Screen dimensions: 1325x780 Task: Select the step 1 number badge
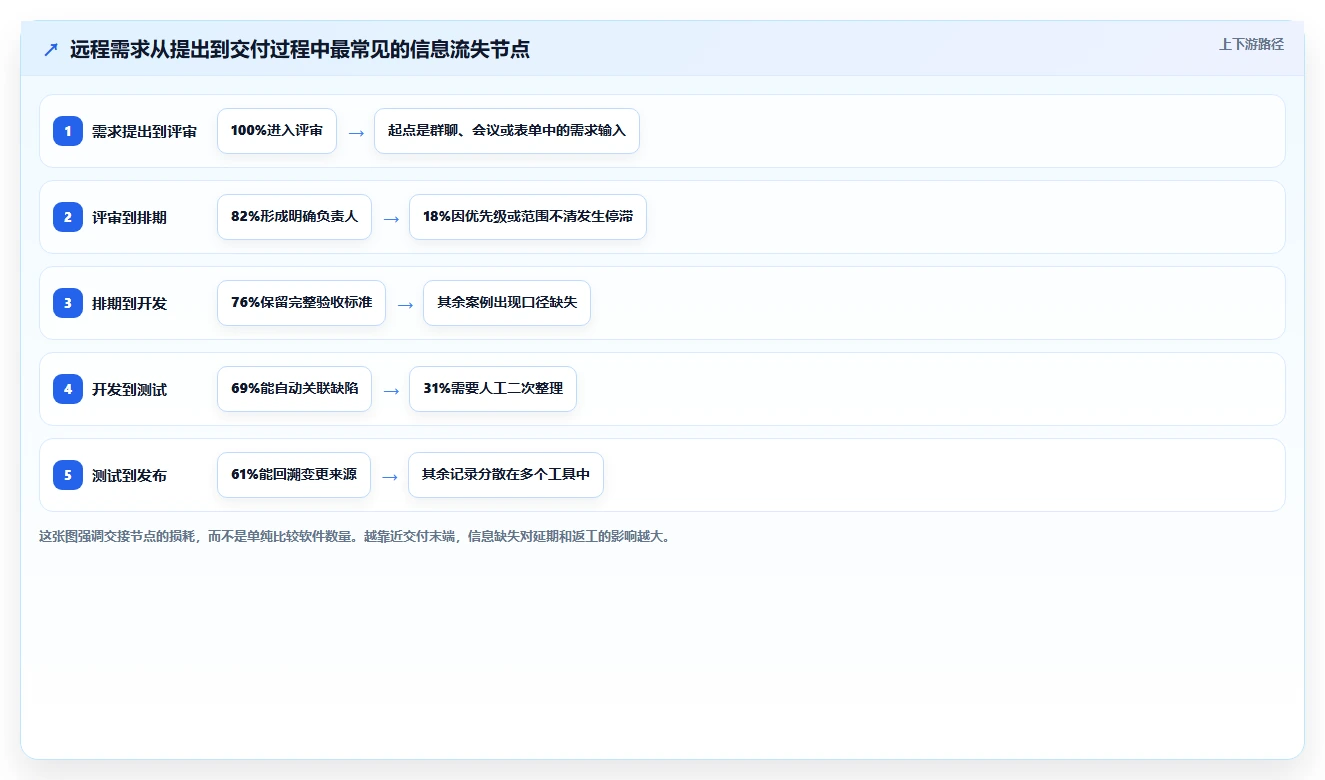(x=68, y=131)
